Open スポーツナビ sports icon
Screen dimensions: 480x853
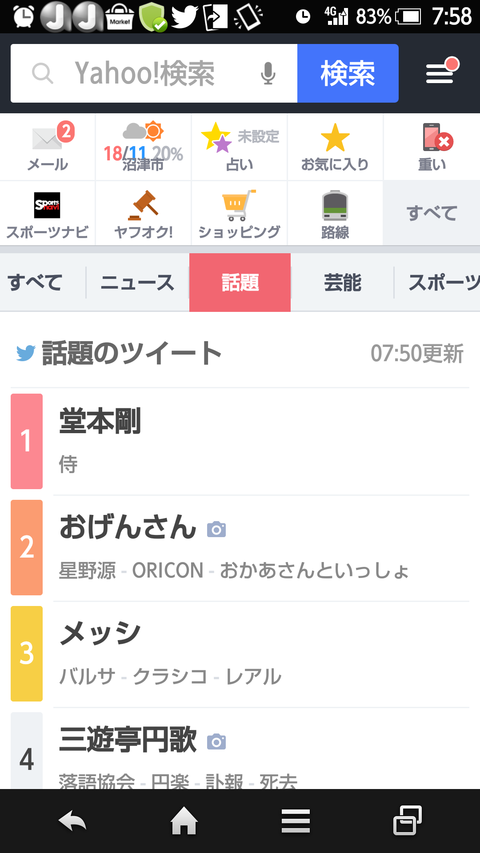coord(47,213)
